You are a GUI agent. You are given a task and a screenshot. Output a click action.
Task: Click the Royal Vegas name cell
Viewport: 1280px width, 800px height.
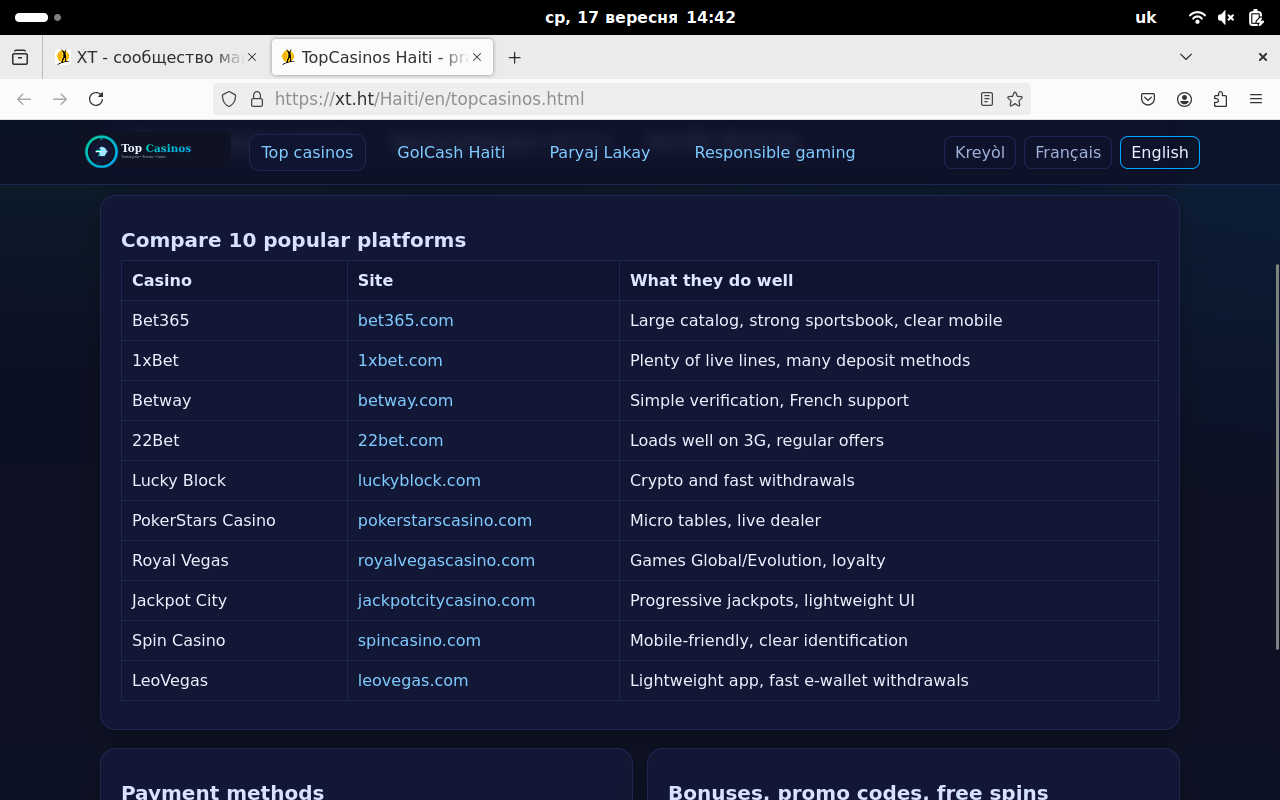[234, 560]
